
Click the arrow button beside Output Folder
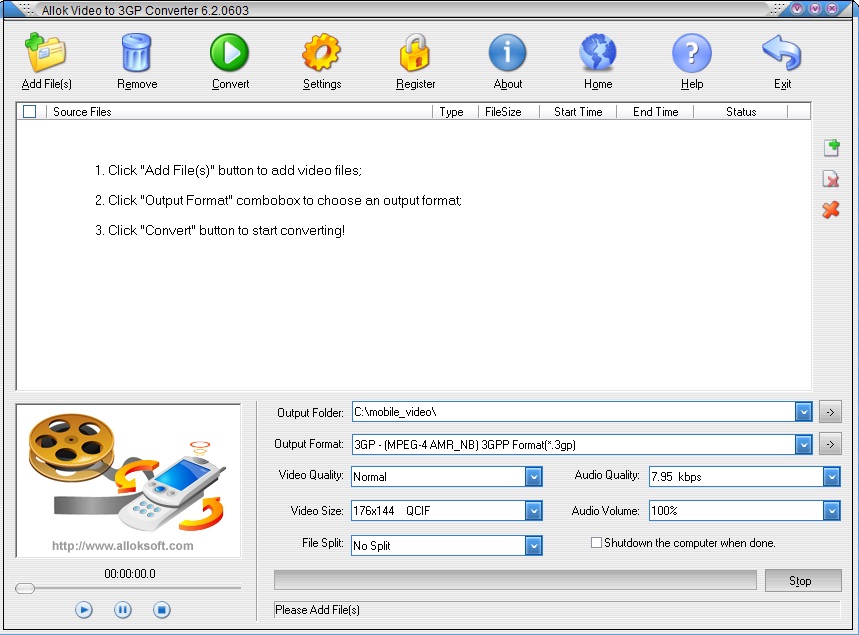831,412
